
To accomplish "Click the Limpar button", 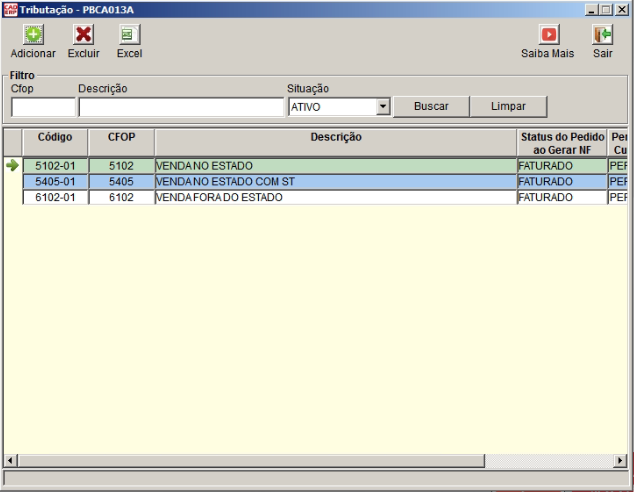I will click(508, 106).
